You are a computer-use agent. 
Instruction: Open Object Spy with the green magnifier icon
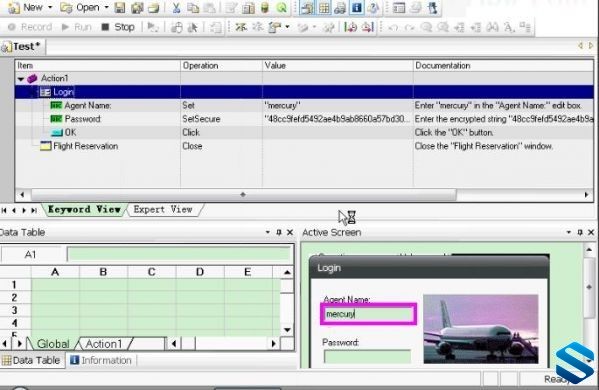(282, 8)
